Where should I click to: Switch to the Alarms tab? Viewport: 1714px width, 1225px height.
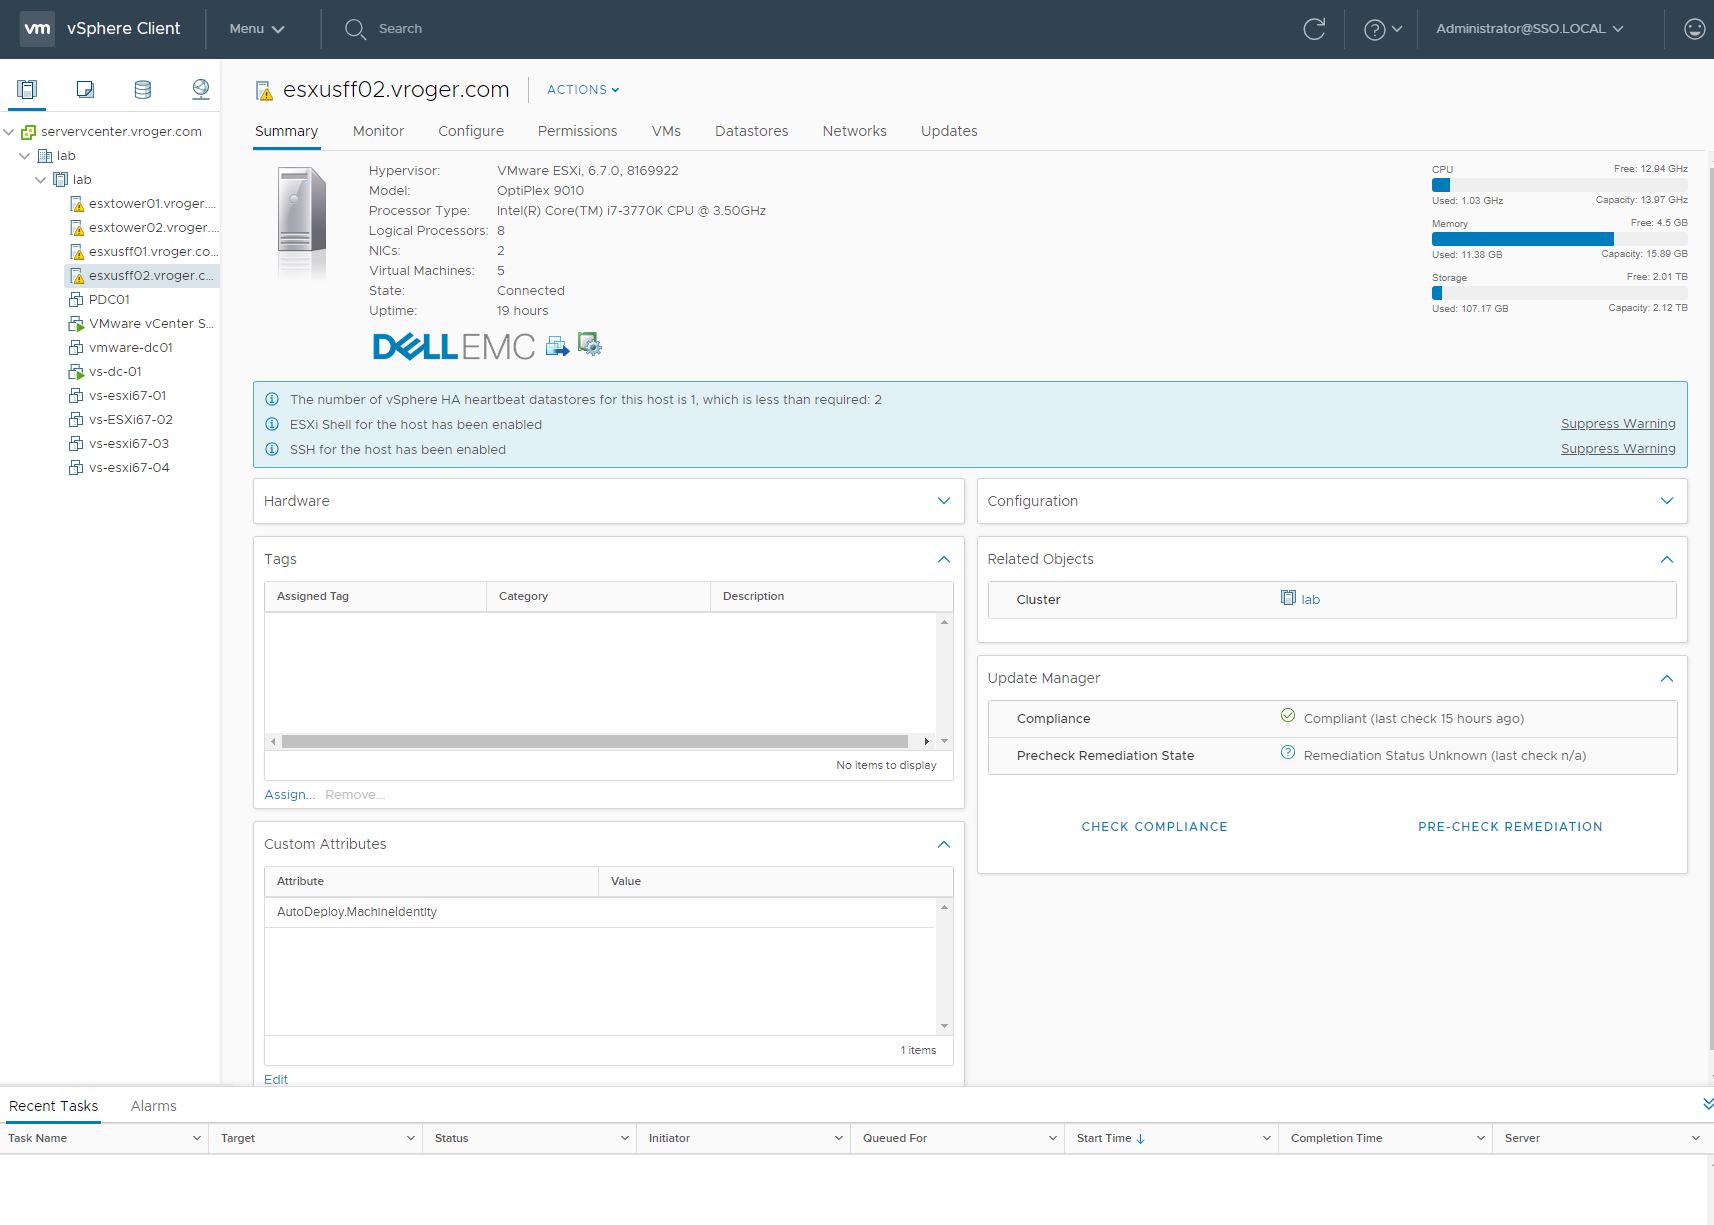point(153,1106)
